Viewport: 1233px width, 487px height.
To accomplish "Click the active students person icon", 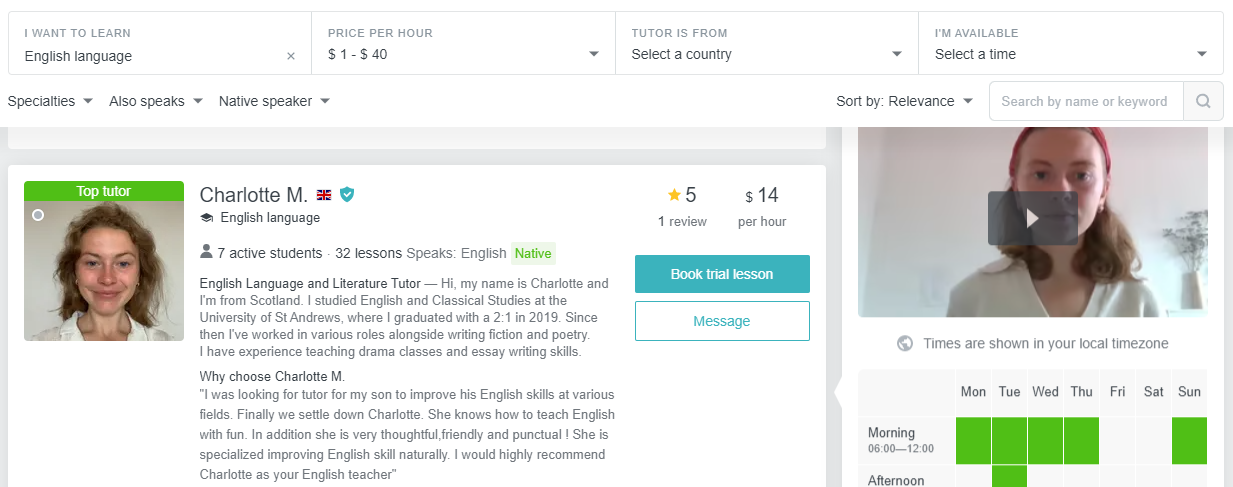I will pos(207,252).
